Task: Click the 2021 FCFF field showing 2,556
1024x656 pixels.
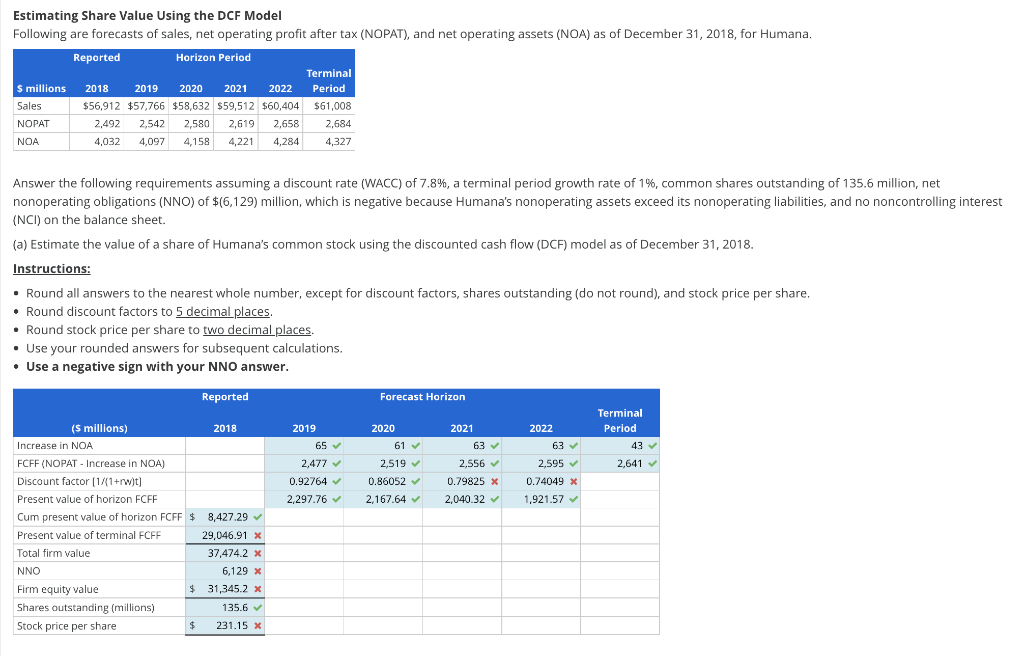Action: coord(462,463)
